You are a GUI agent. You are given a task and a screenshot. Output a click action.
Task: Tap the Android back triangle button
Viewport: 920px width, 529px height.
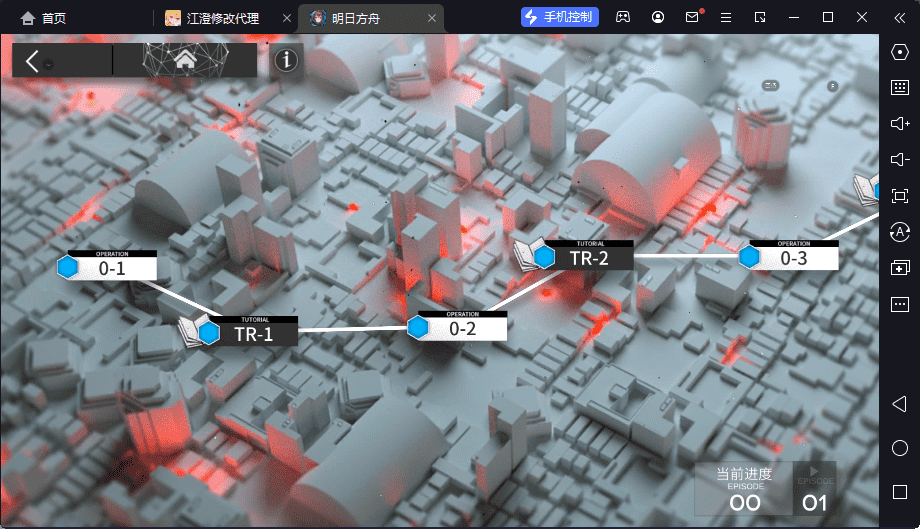tap(899, 404)
